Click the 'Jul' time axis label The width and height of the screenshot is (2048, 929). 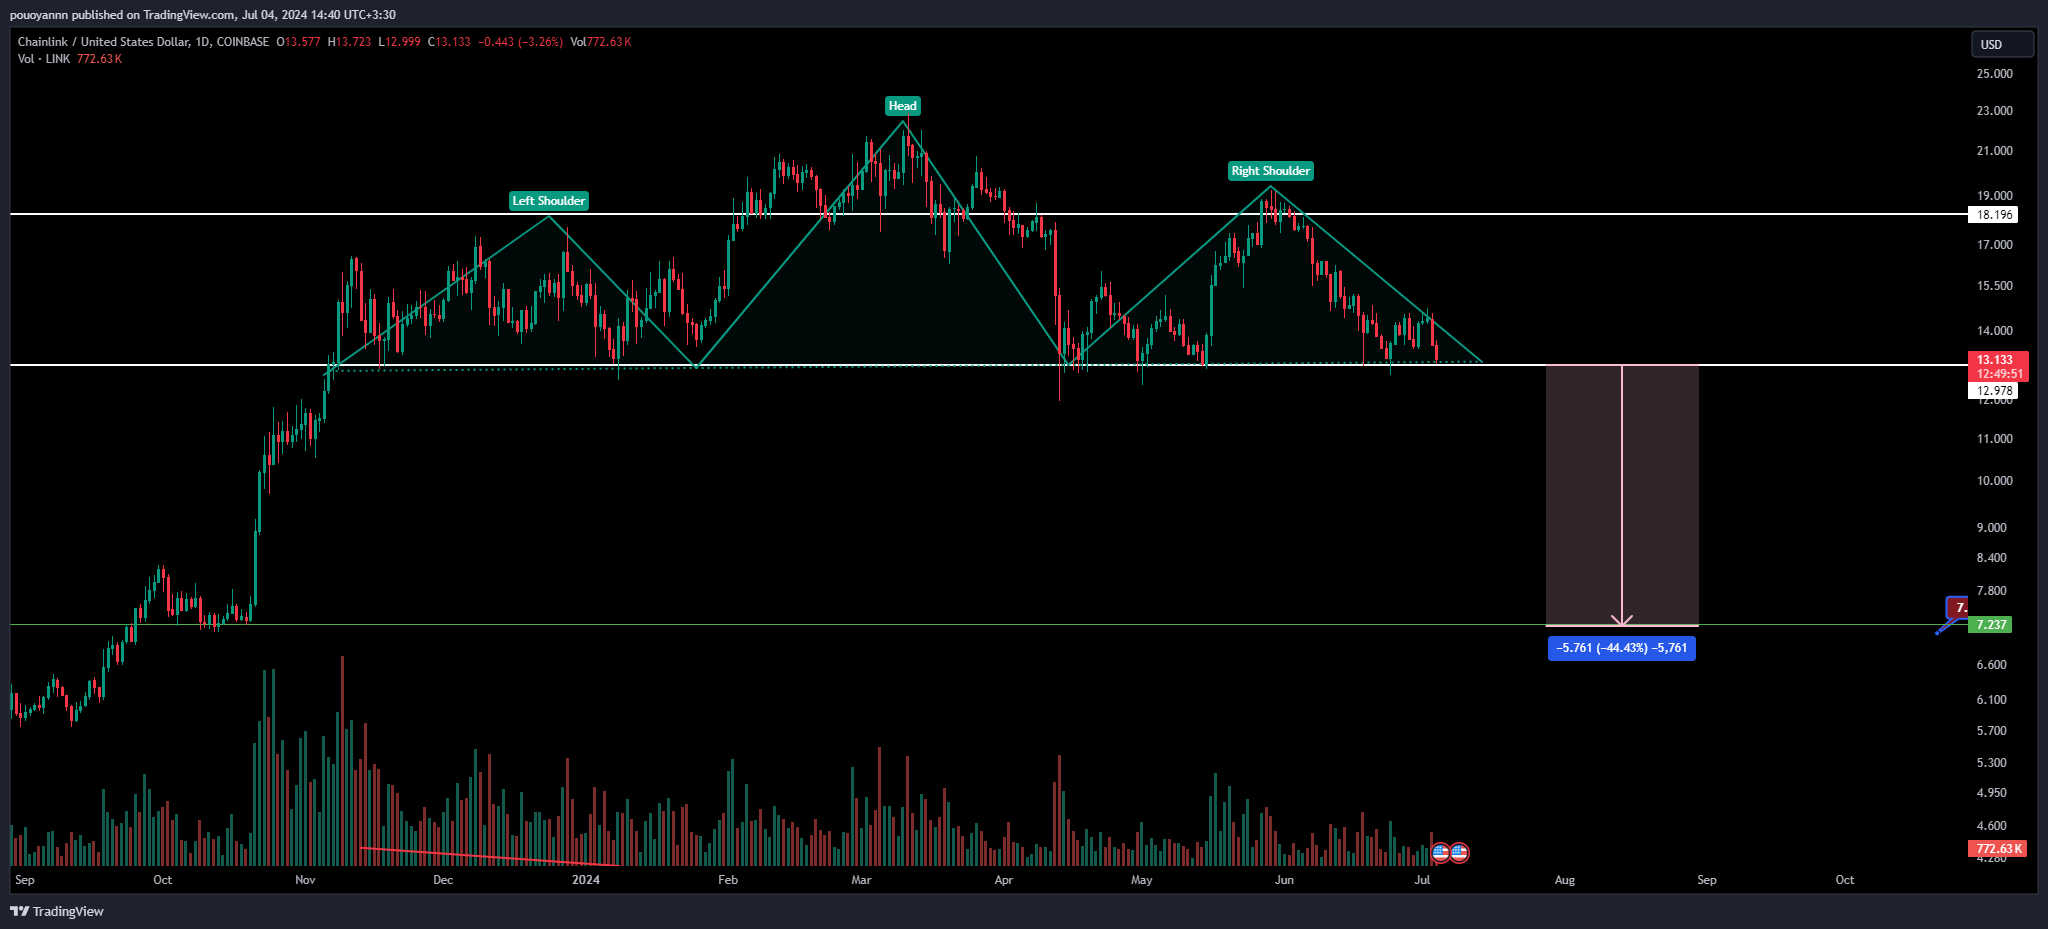pyautogui.click(x=1422, y=880)
